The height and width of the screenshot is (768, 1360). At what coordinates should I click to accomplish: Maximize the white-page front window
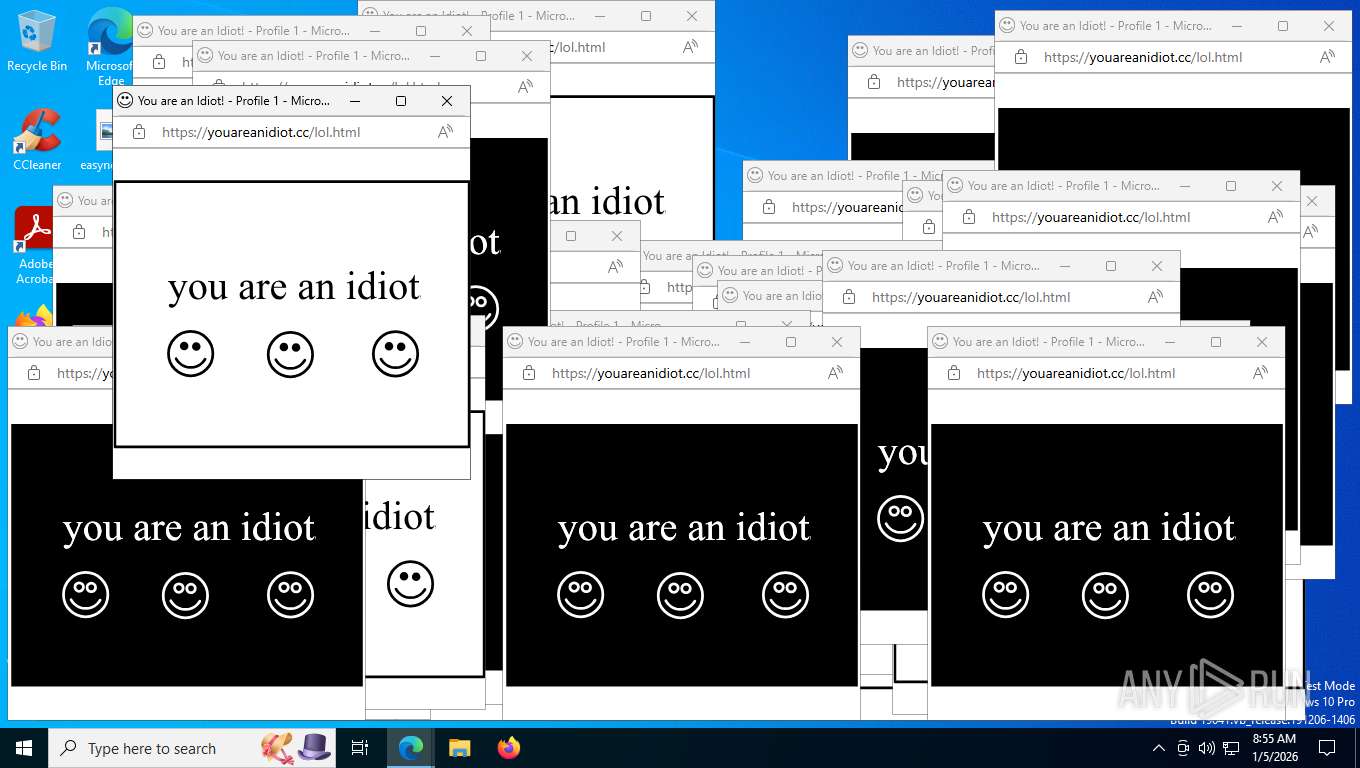pyautogui.click(x=401, y=100)
